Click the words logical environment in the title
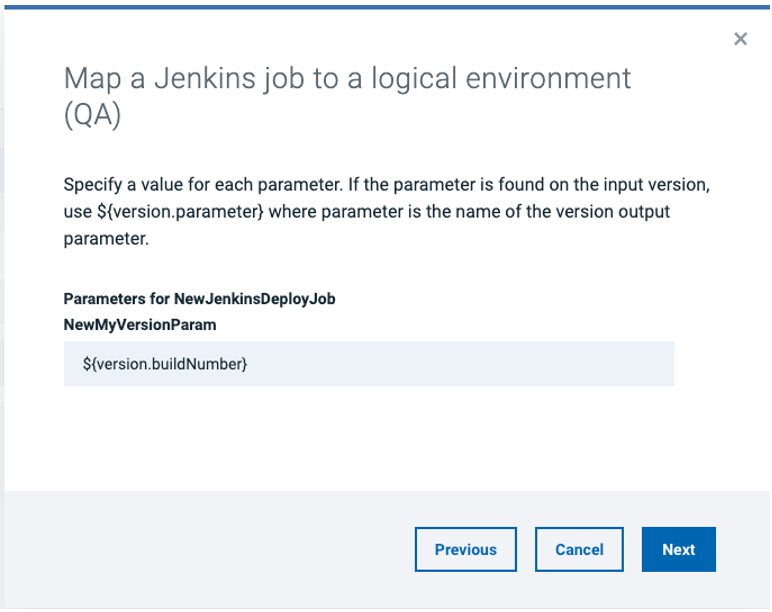 (x=499, y=78)
